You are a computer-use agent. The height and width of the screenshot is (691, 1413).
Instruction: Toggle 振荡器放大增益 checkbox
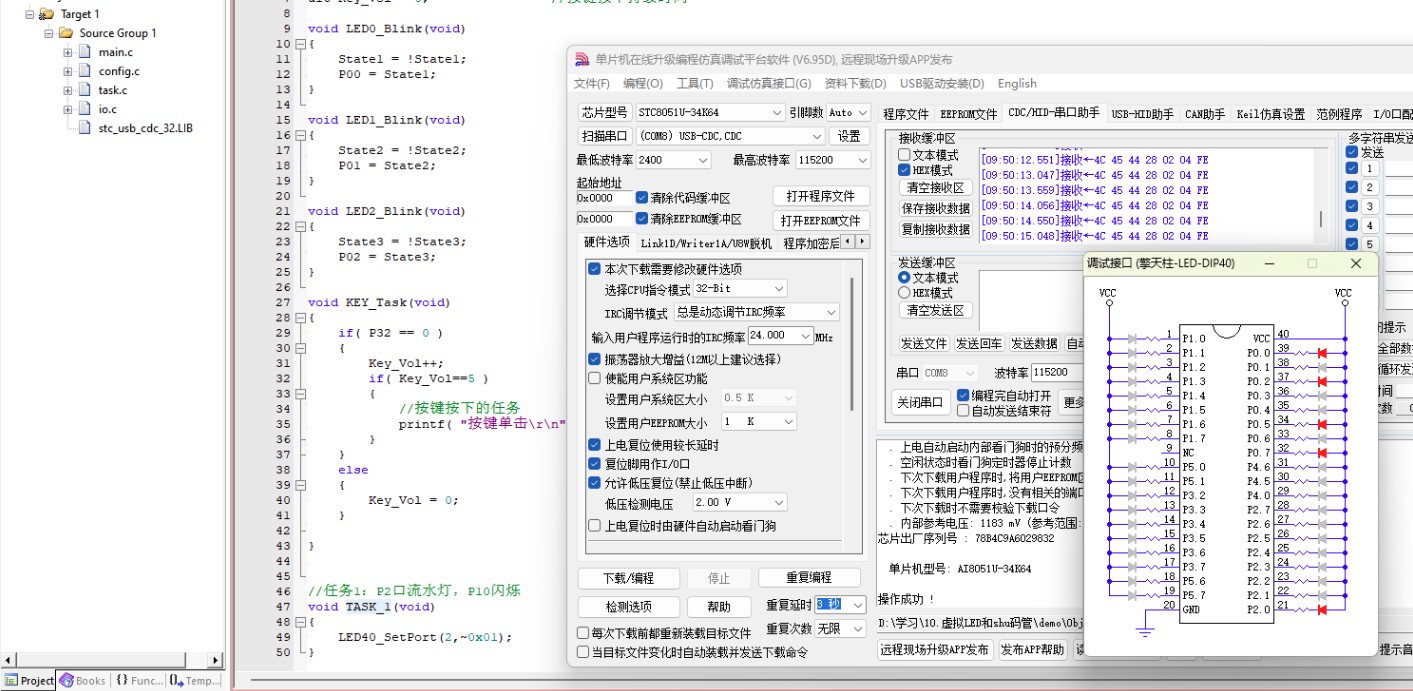tap(595, 359)
